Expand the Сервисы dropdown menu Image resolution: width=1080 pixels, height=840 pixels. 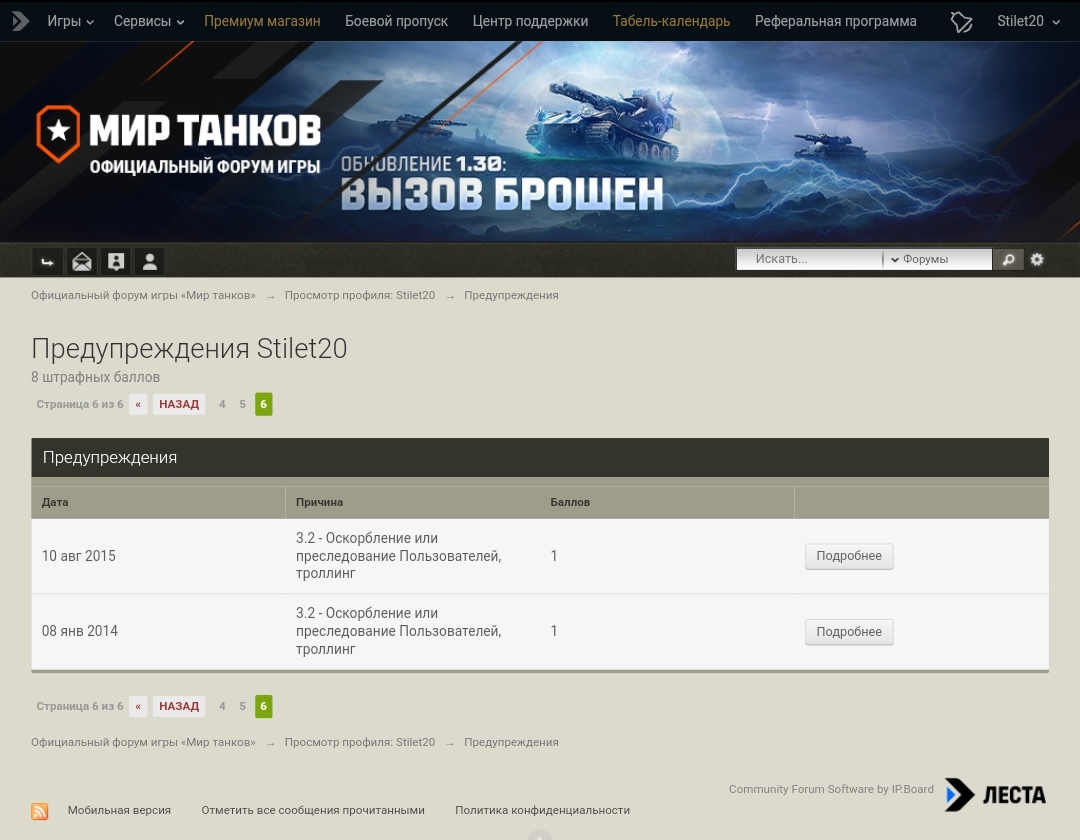tap(149, 21)
